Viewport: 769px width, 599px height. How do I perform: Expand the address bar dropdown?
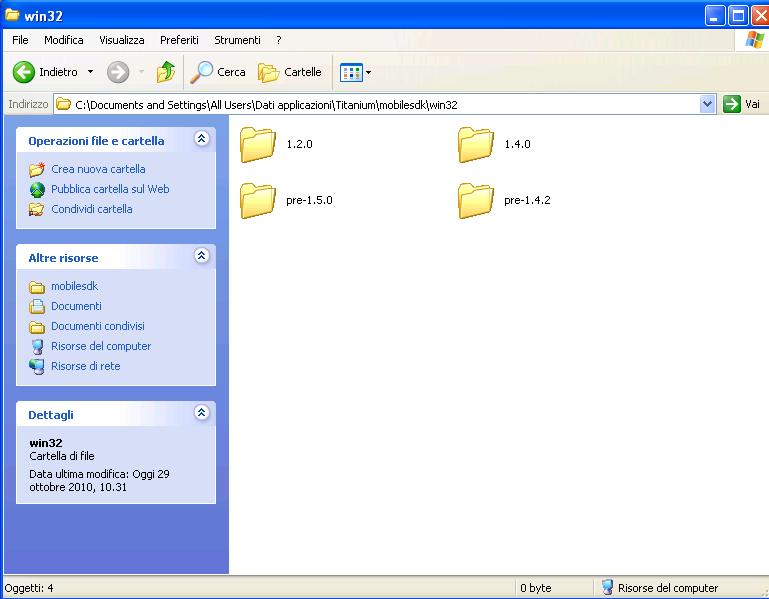707,104
